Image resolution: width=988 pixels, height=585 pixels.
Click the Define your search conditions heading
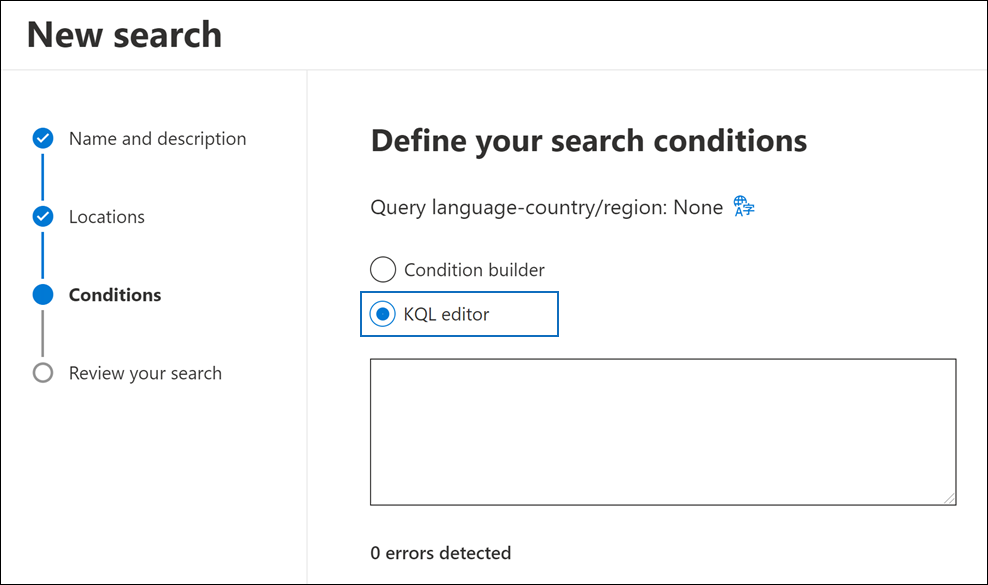click(x=588, y=140)
